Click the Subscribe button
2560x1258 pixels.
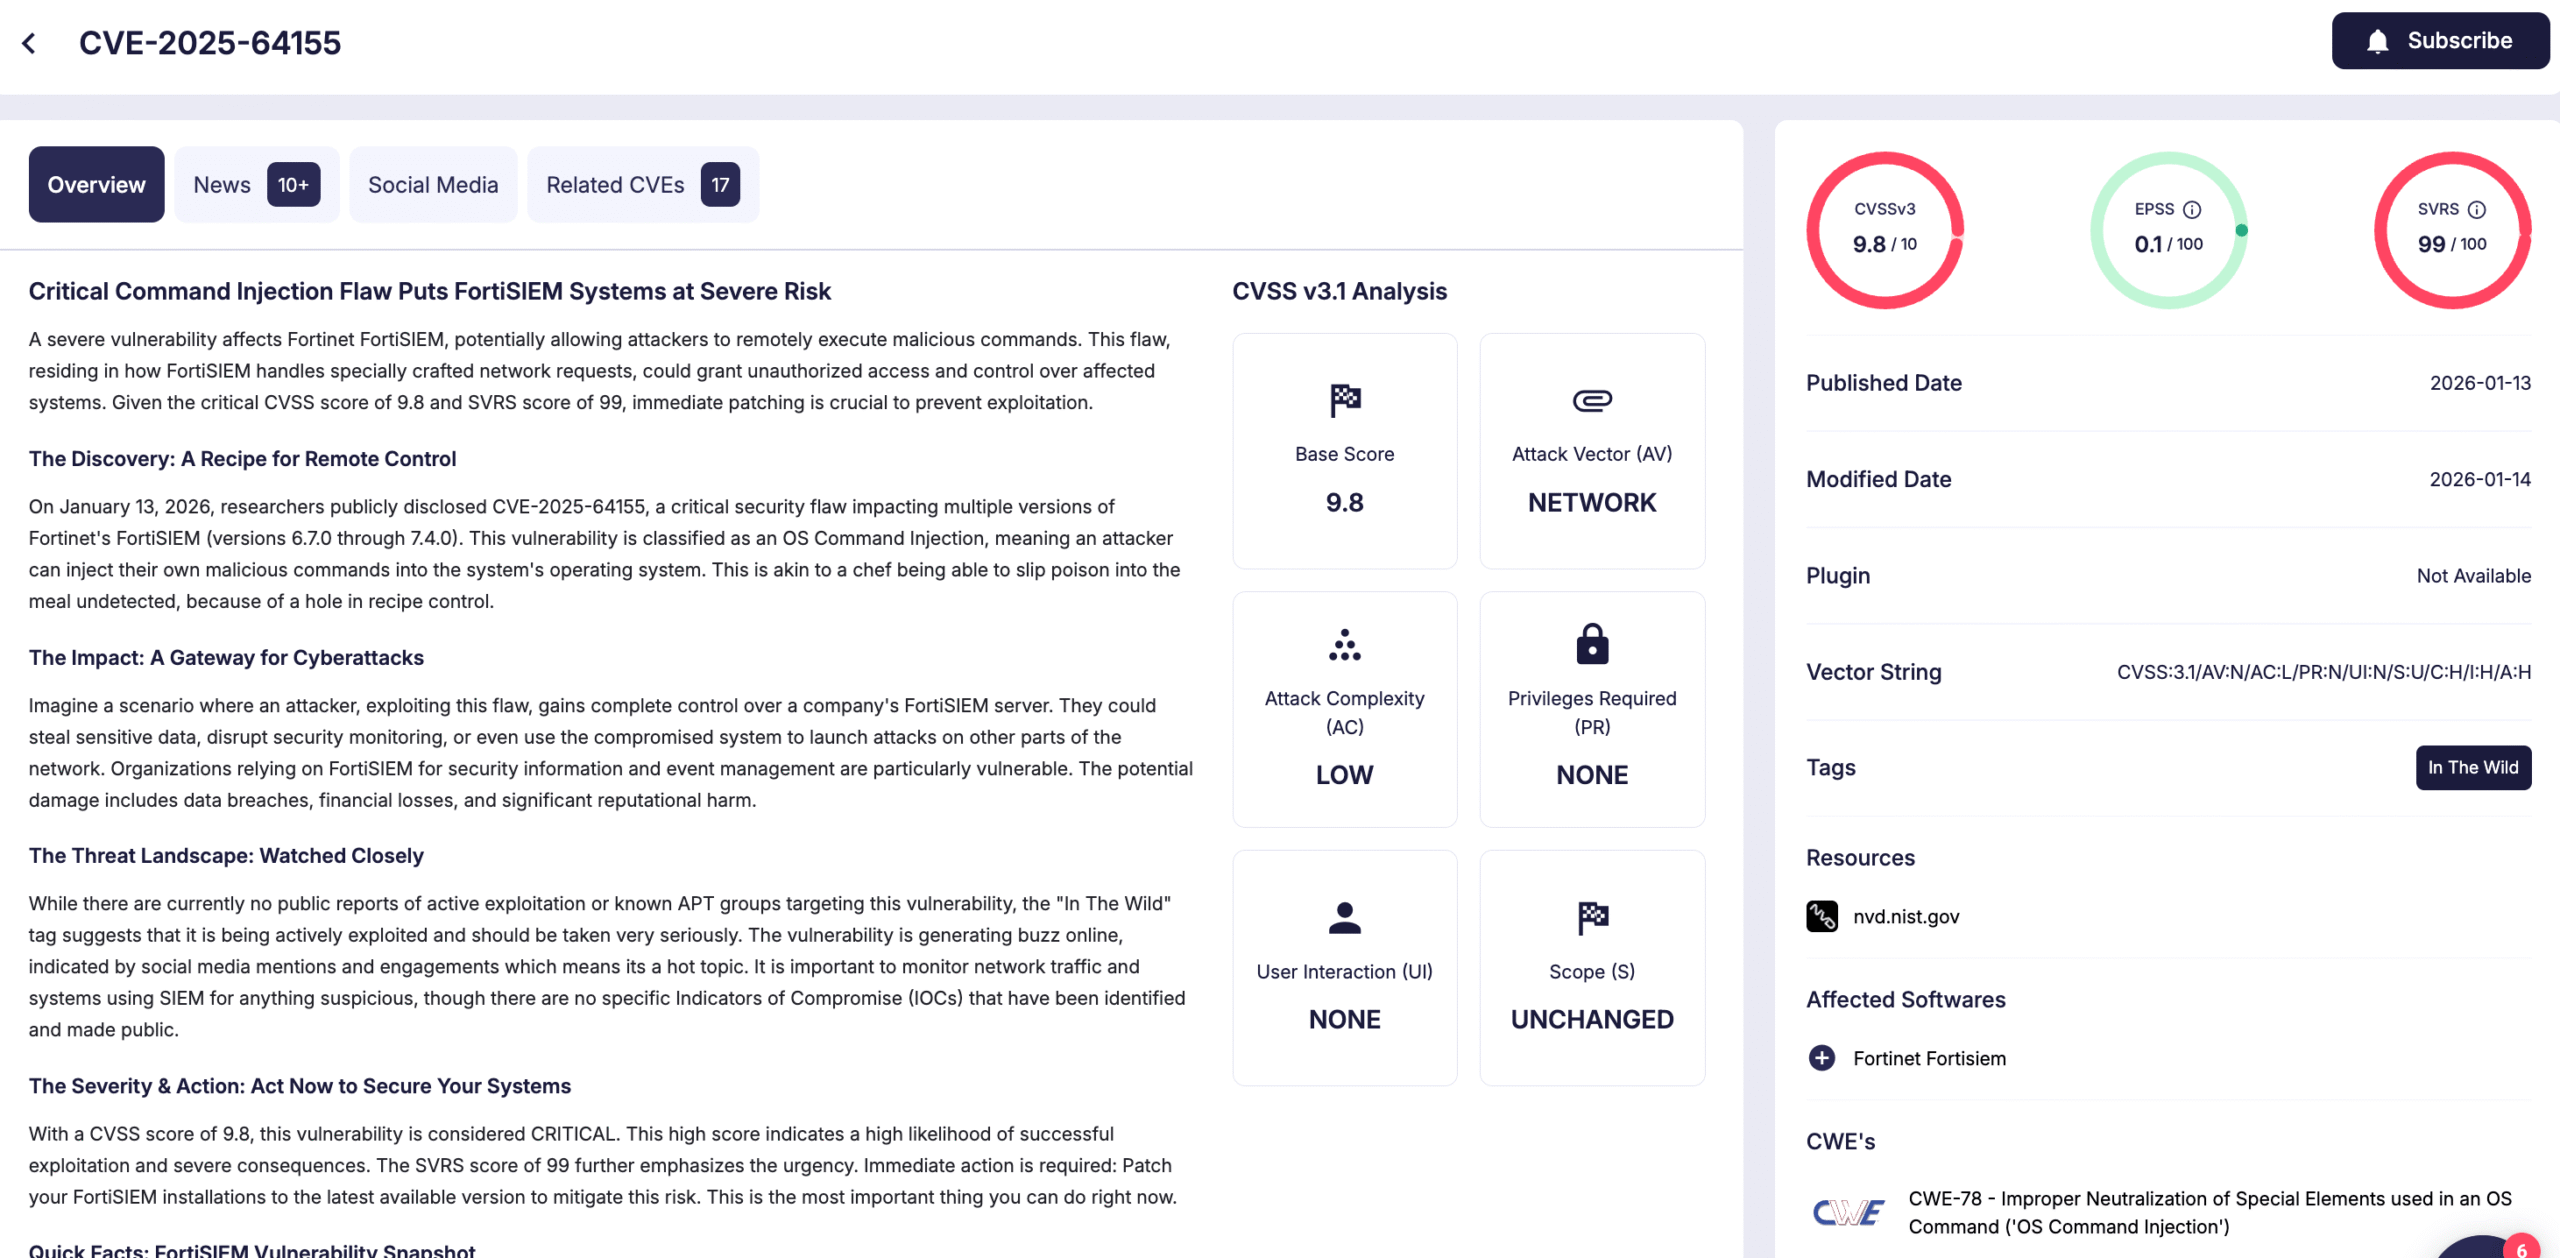(x=2440, y=41)
